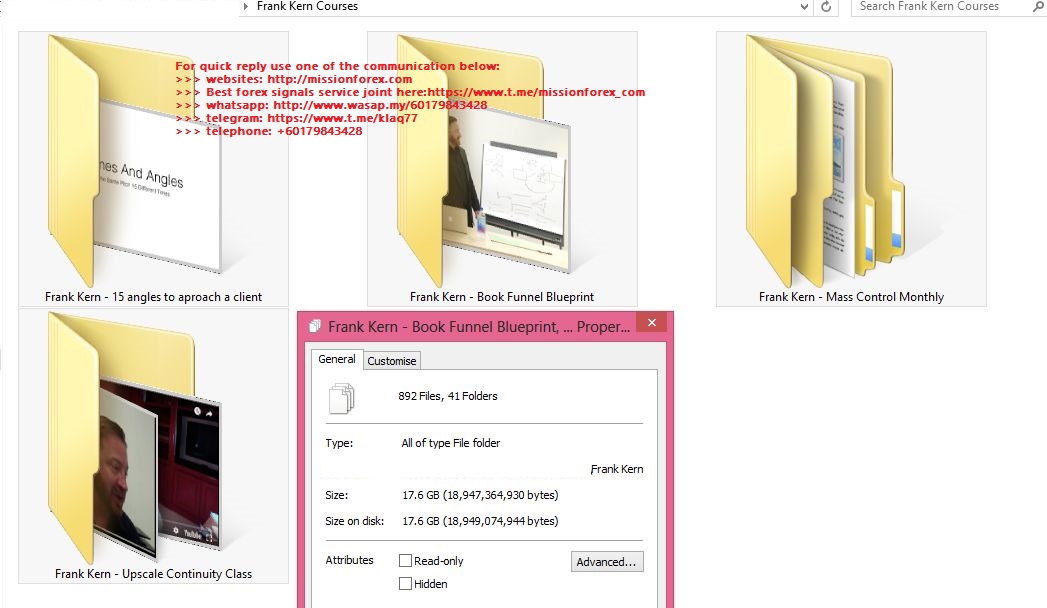The height and width of the screenshot is (608, 1047).
Task: Click the Size value 18,947,364,930 bytes
Action: (480, 495)
